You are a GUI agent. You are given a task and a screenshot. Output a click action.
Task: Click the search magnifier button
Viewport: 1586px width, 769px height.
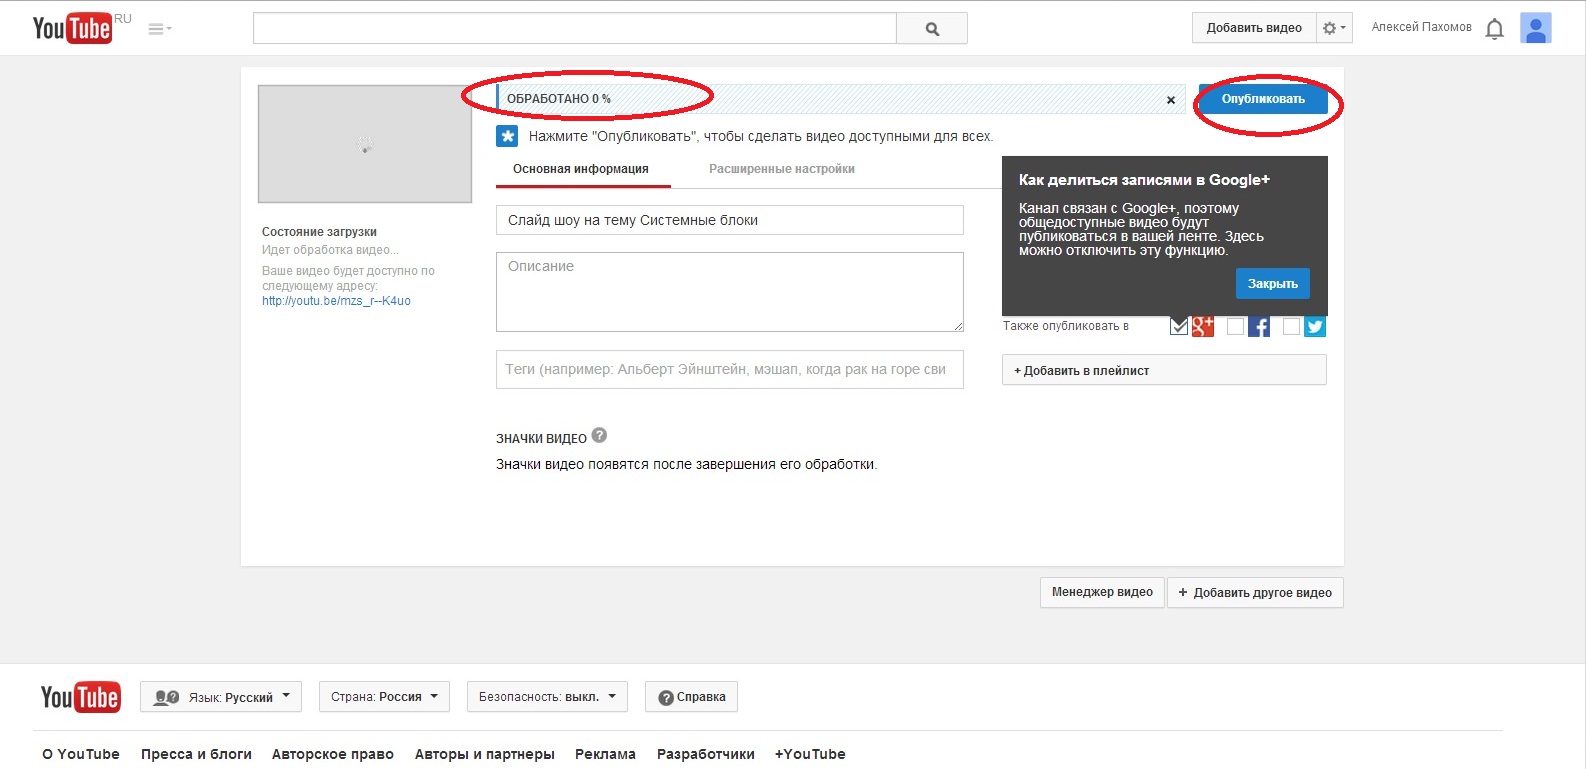tap(932, 29)
